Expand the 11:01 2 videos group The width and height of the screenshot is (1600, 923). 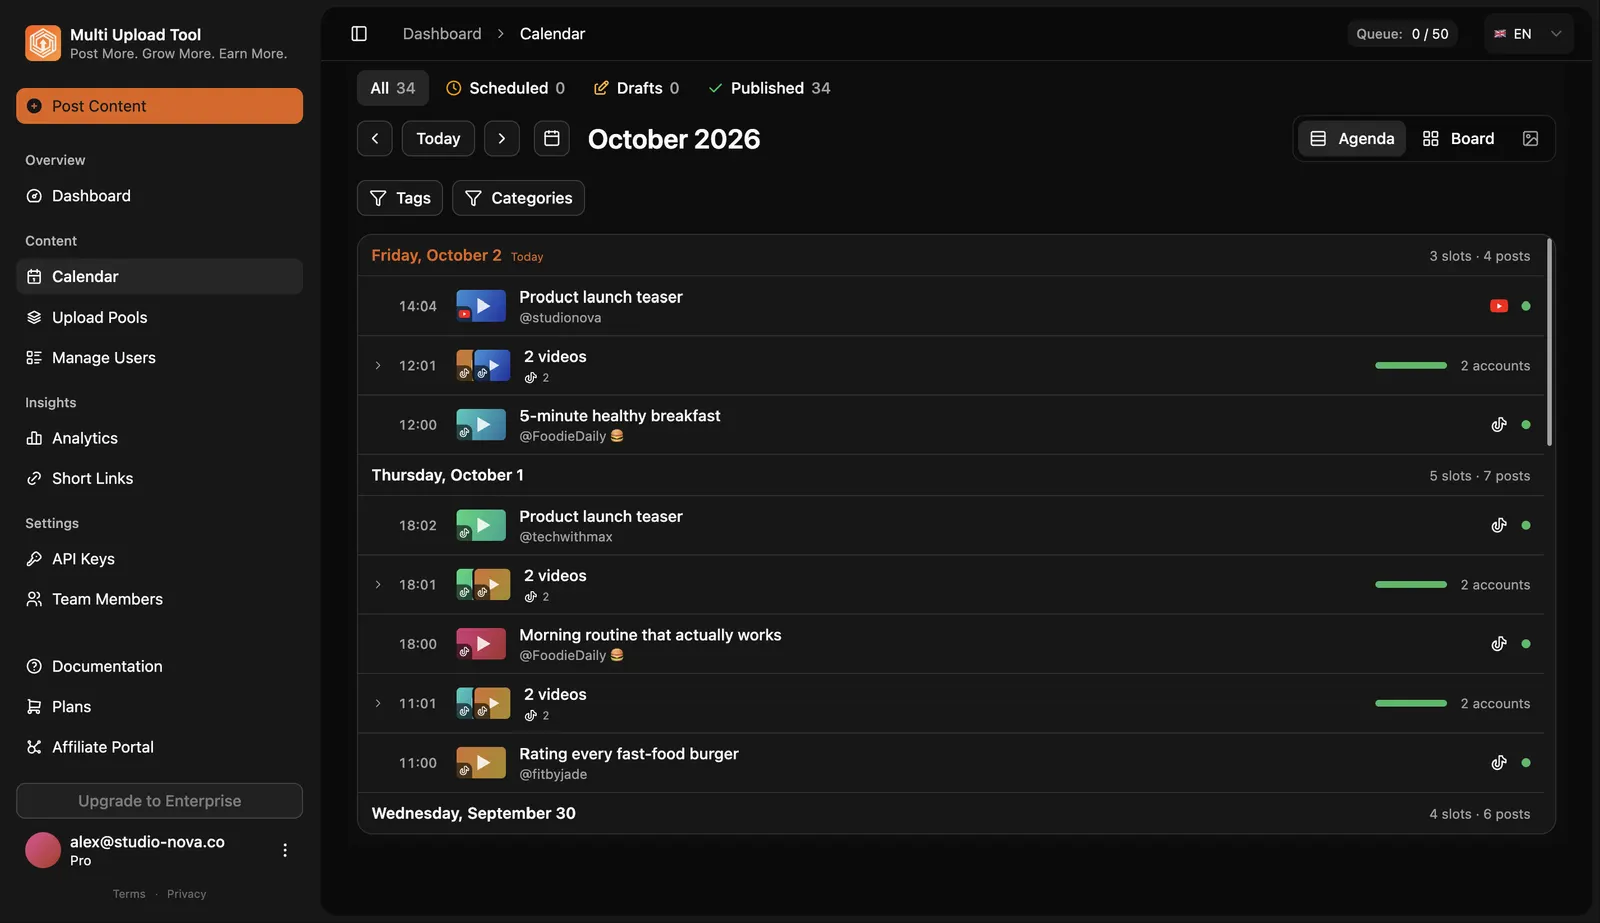click(378, 704)
